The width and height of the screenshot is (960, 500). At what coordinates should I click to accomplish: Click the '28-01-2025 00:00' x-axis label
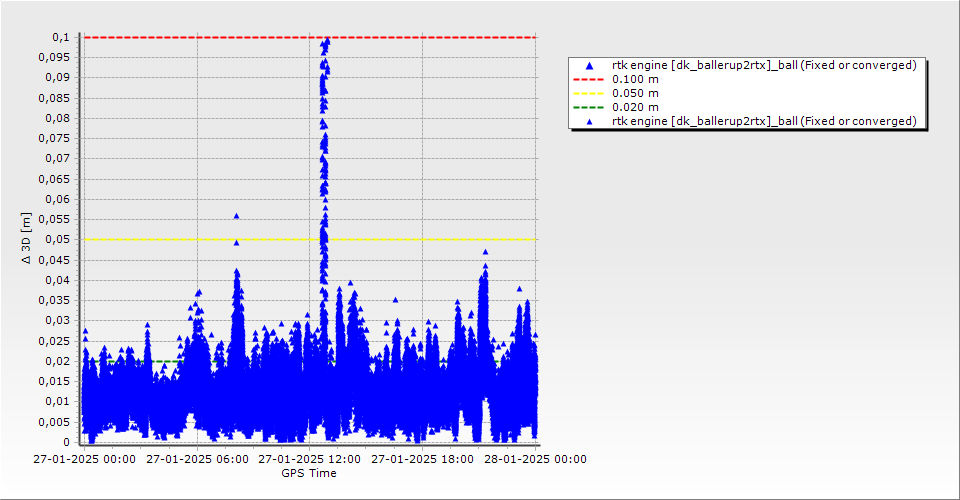coord(535,459)
